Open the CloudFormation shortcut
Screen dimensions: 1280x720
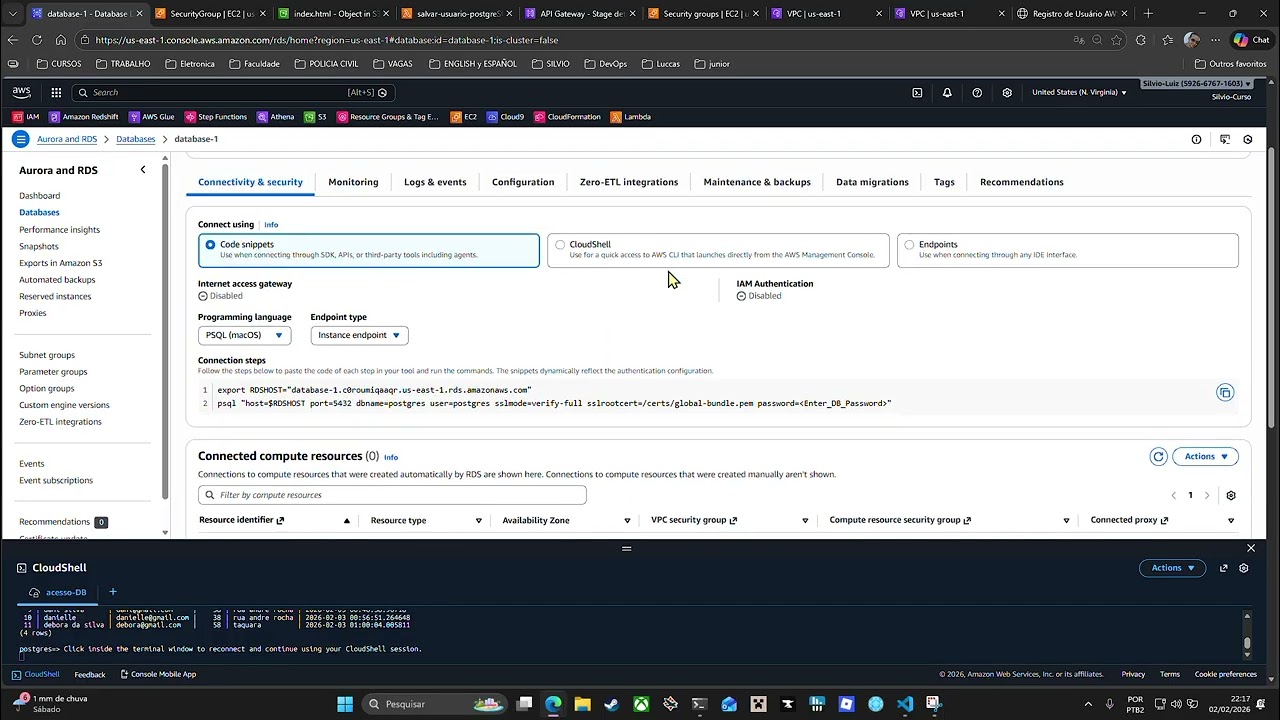coord(568,117)
